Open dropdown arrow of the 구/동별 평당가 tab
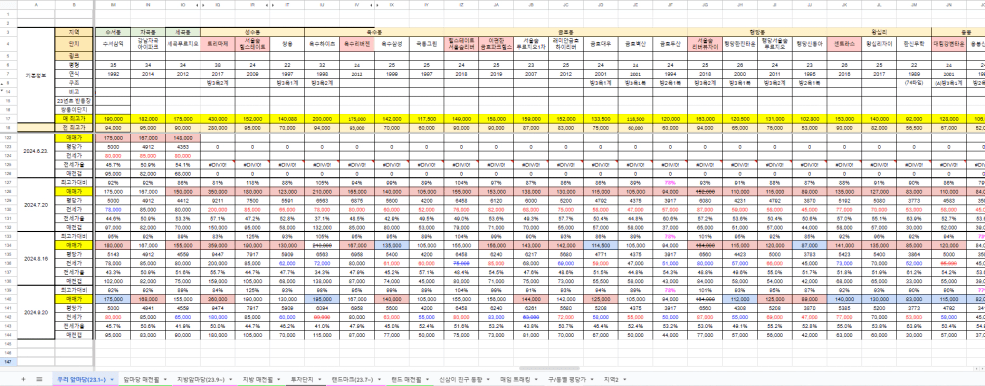Image resolution: width=985 pixels, height=386 pixels. 592,379
